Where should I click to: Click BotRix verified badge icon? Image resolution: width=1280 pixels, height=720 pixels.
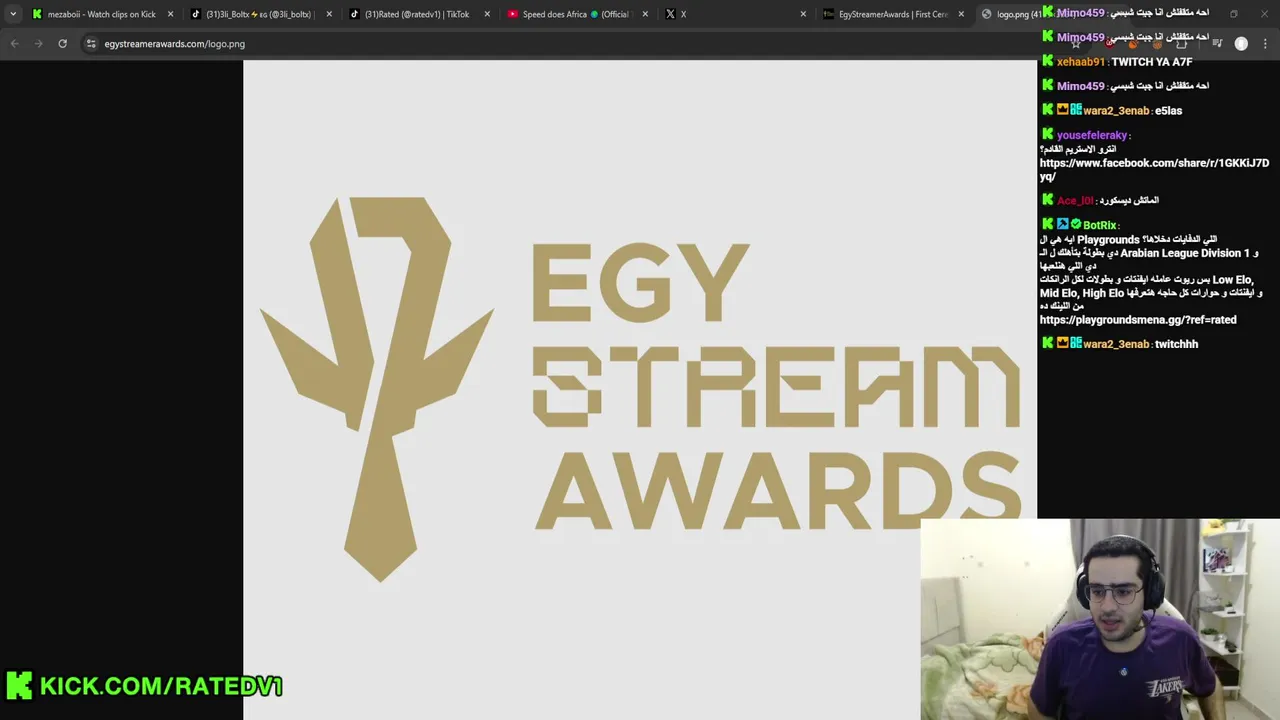1076,224
